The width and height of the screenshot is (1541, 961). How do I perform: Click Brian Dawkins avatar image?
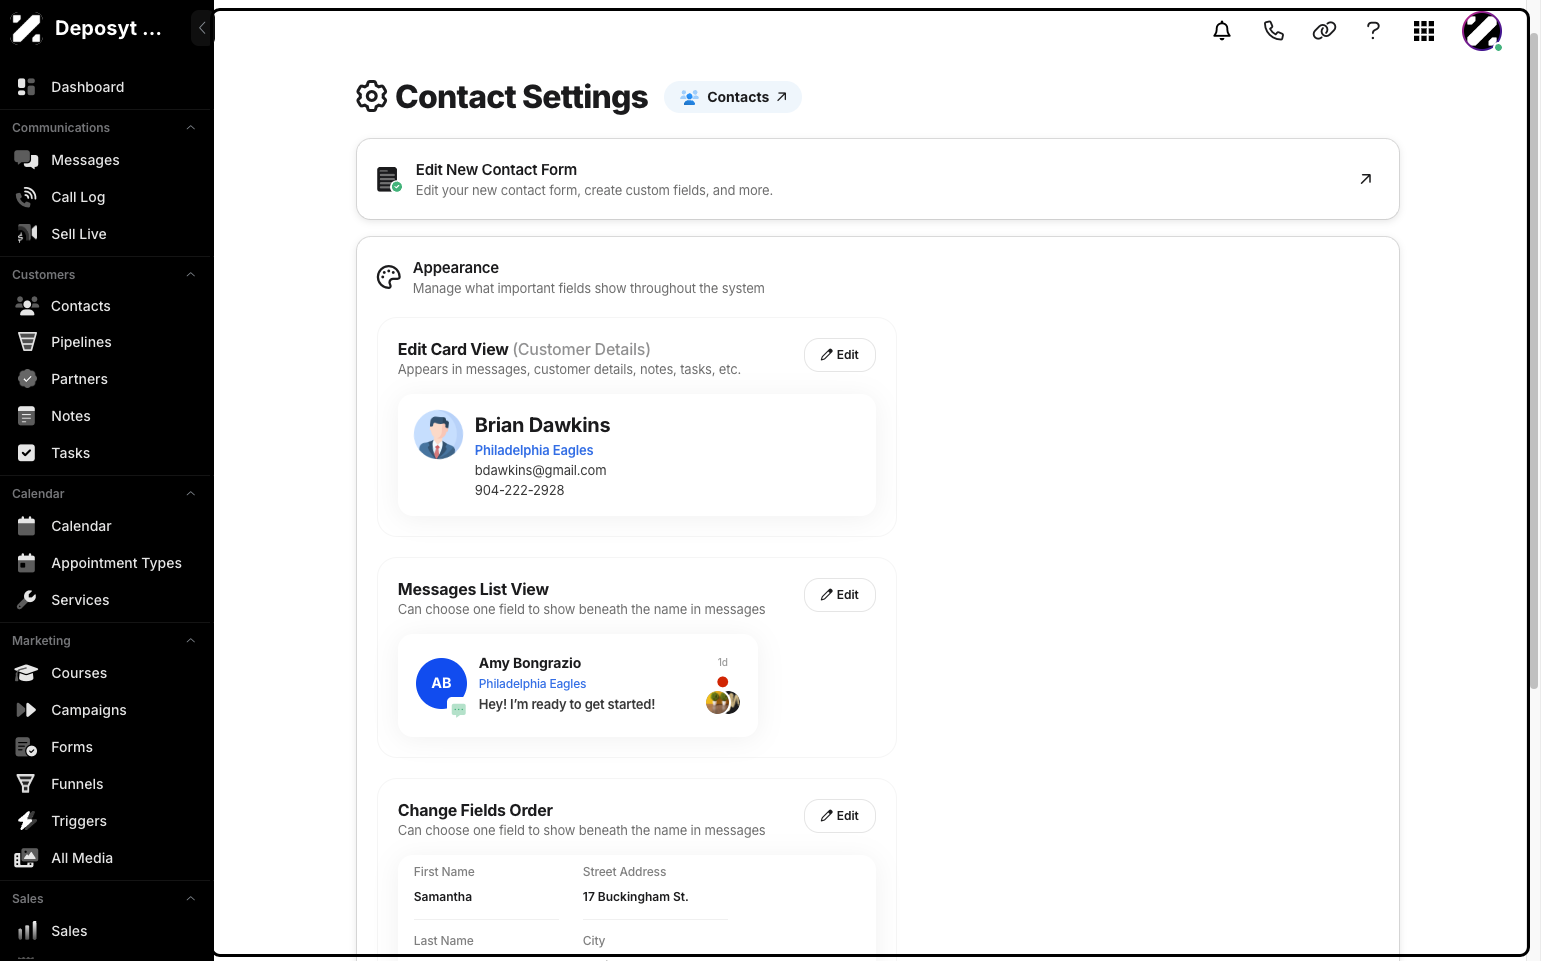[438, 435]
